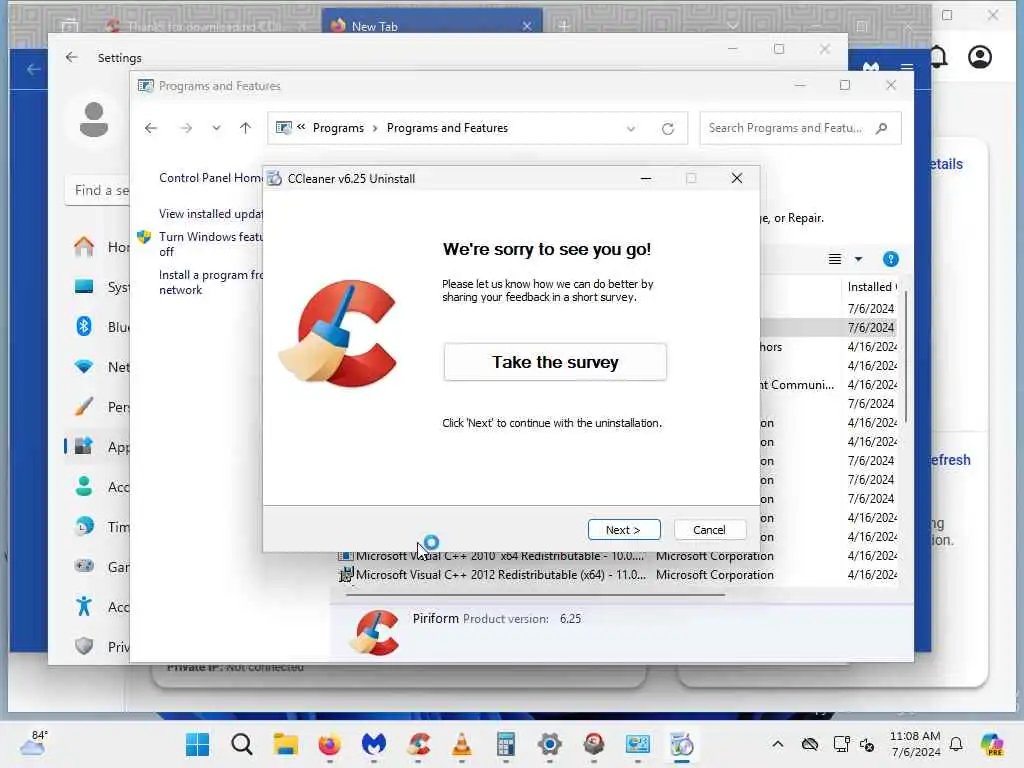
Task: Click the blue help icon in Programs and Features
Action: [x=890, y=259]
